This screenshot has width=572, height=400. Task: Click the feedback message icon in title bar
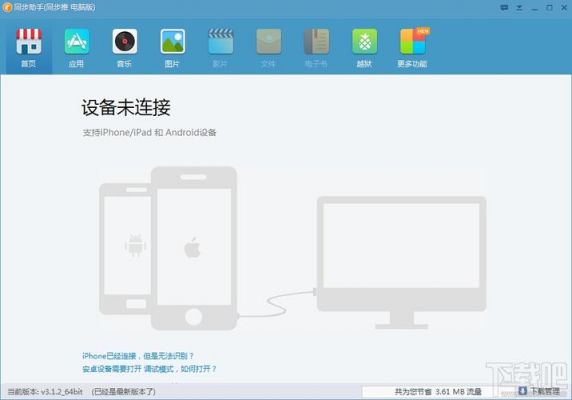click(x=504, y=8)
